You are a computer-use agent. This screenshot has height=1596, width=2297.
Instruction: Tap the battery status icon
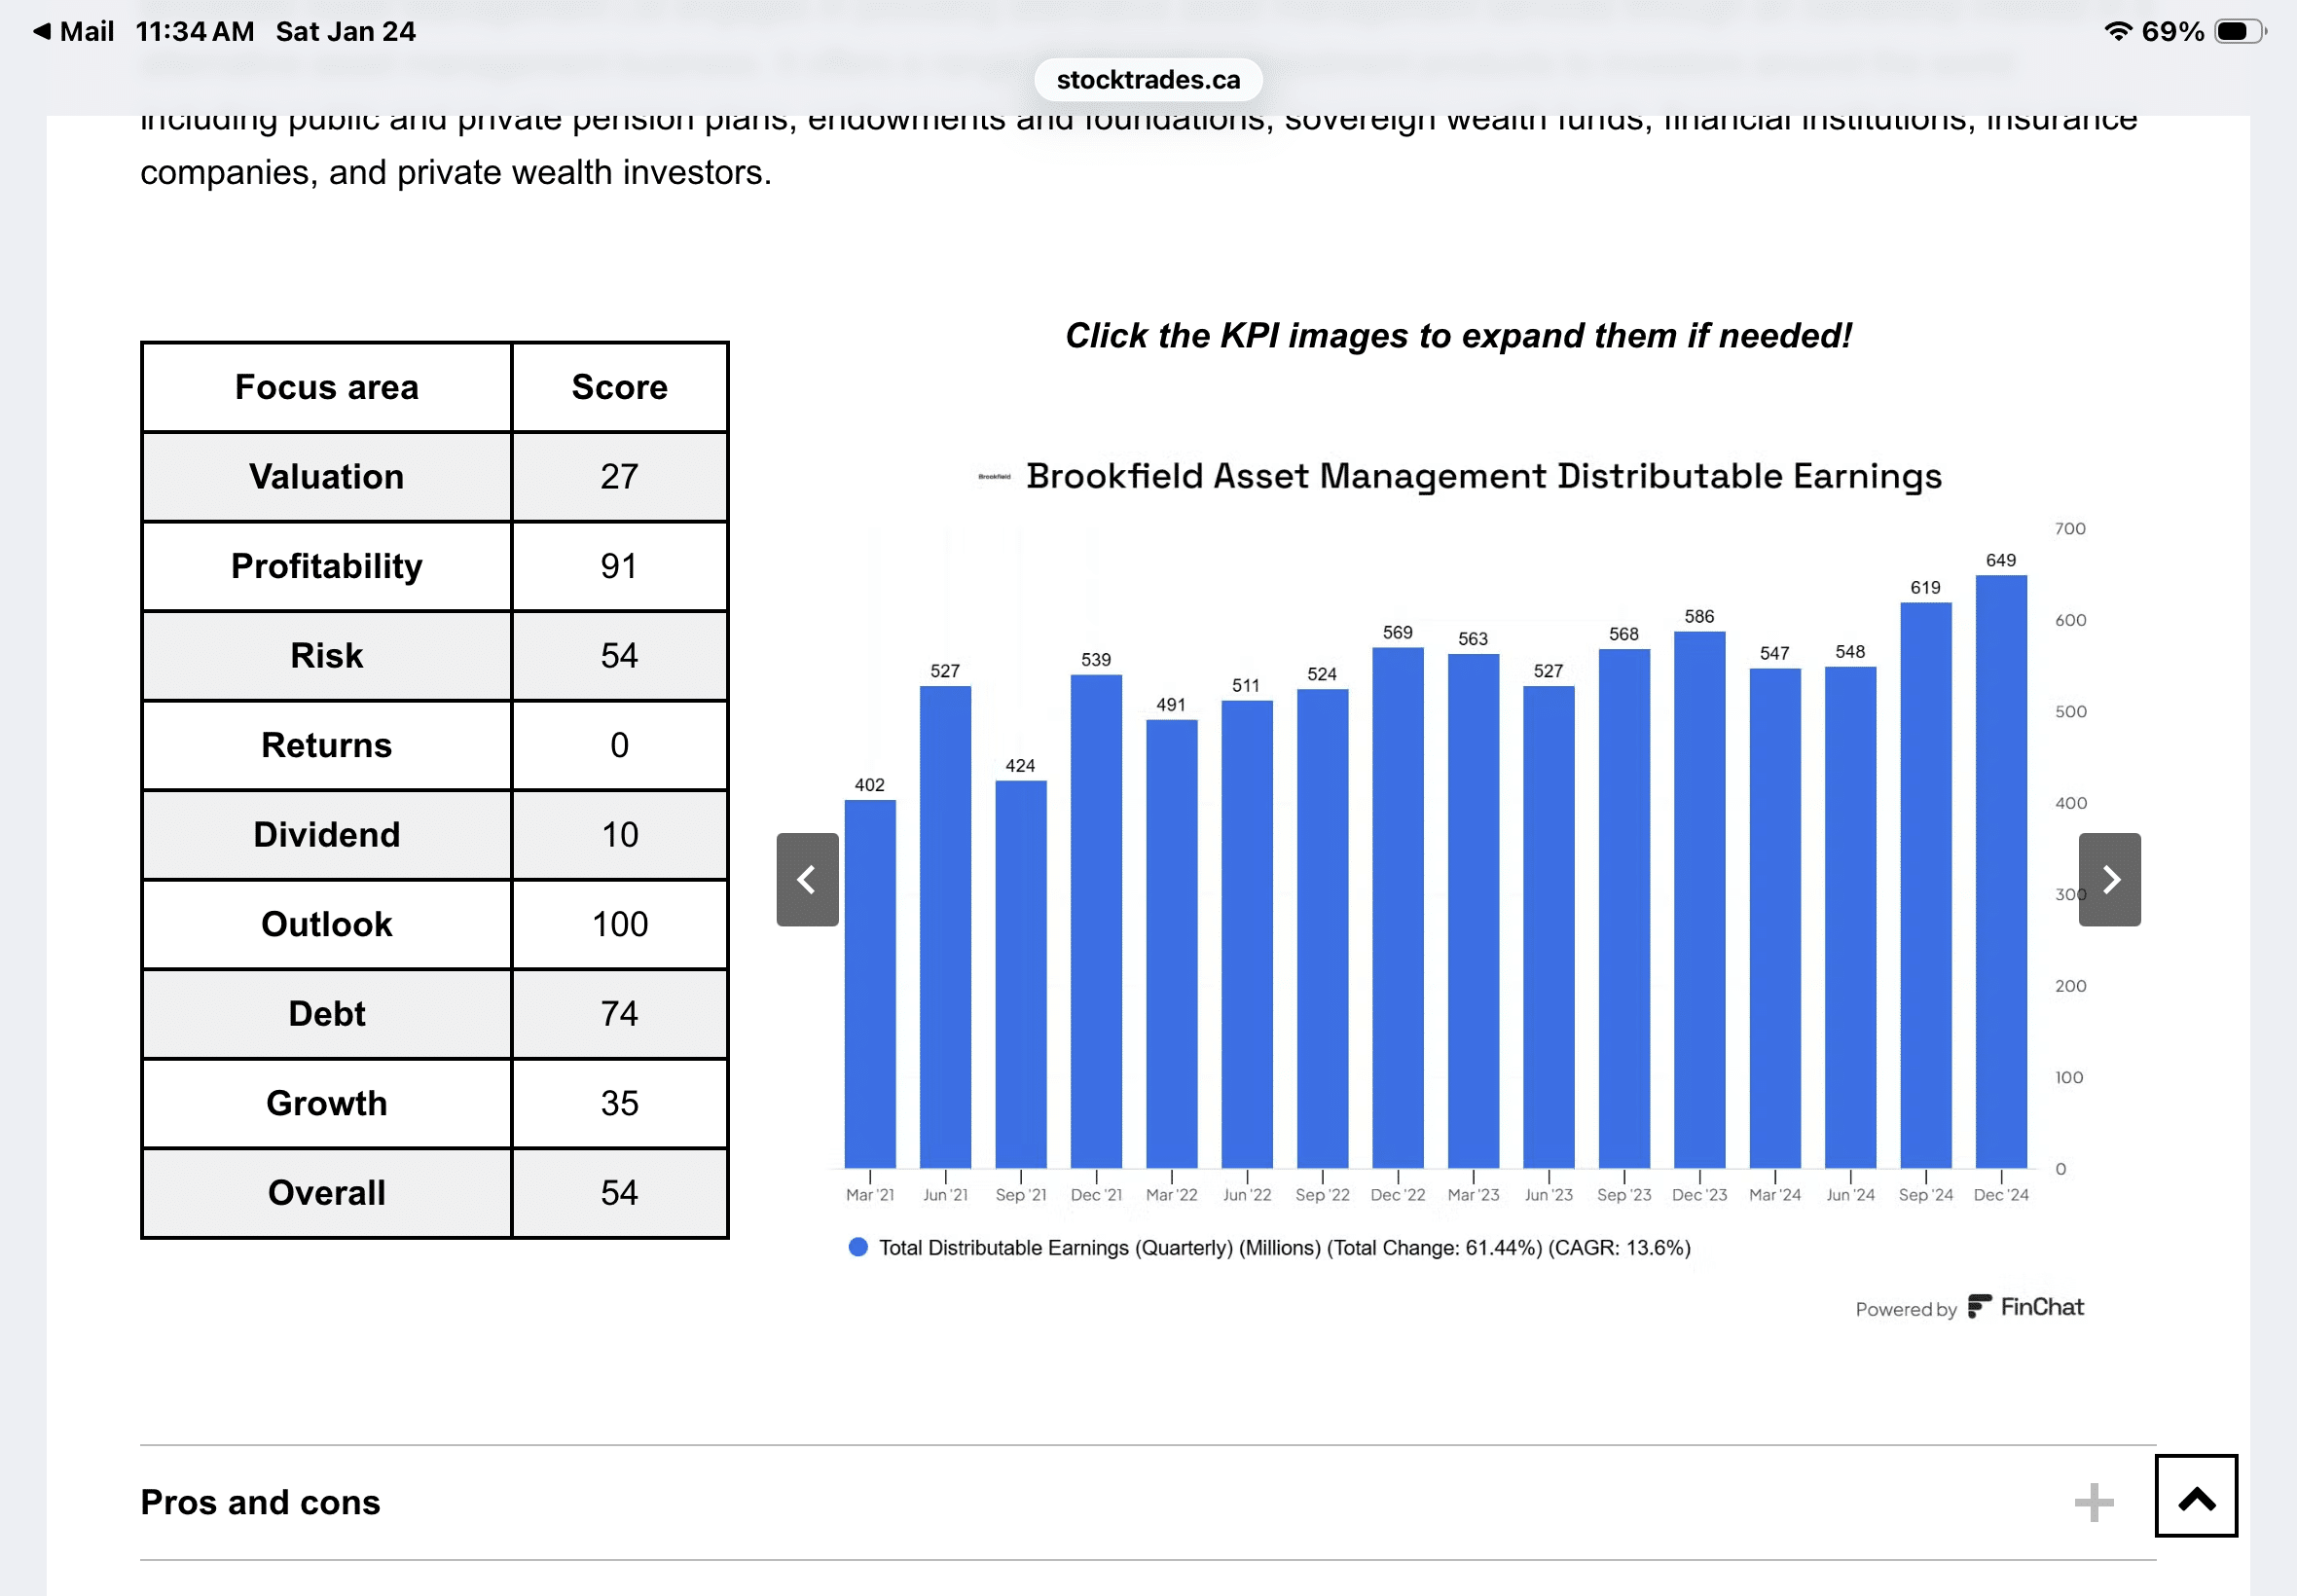2237,31
